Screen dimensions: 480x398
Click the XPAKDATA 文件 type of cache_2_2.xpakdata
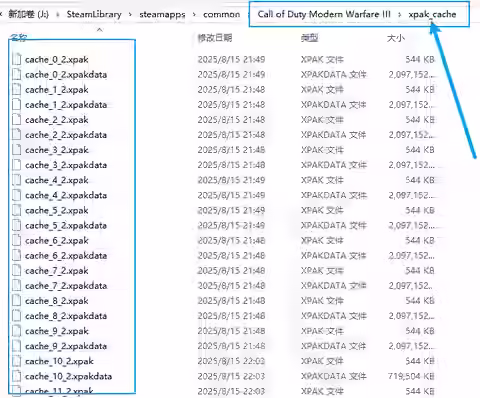click(333, 135)
